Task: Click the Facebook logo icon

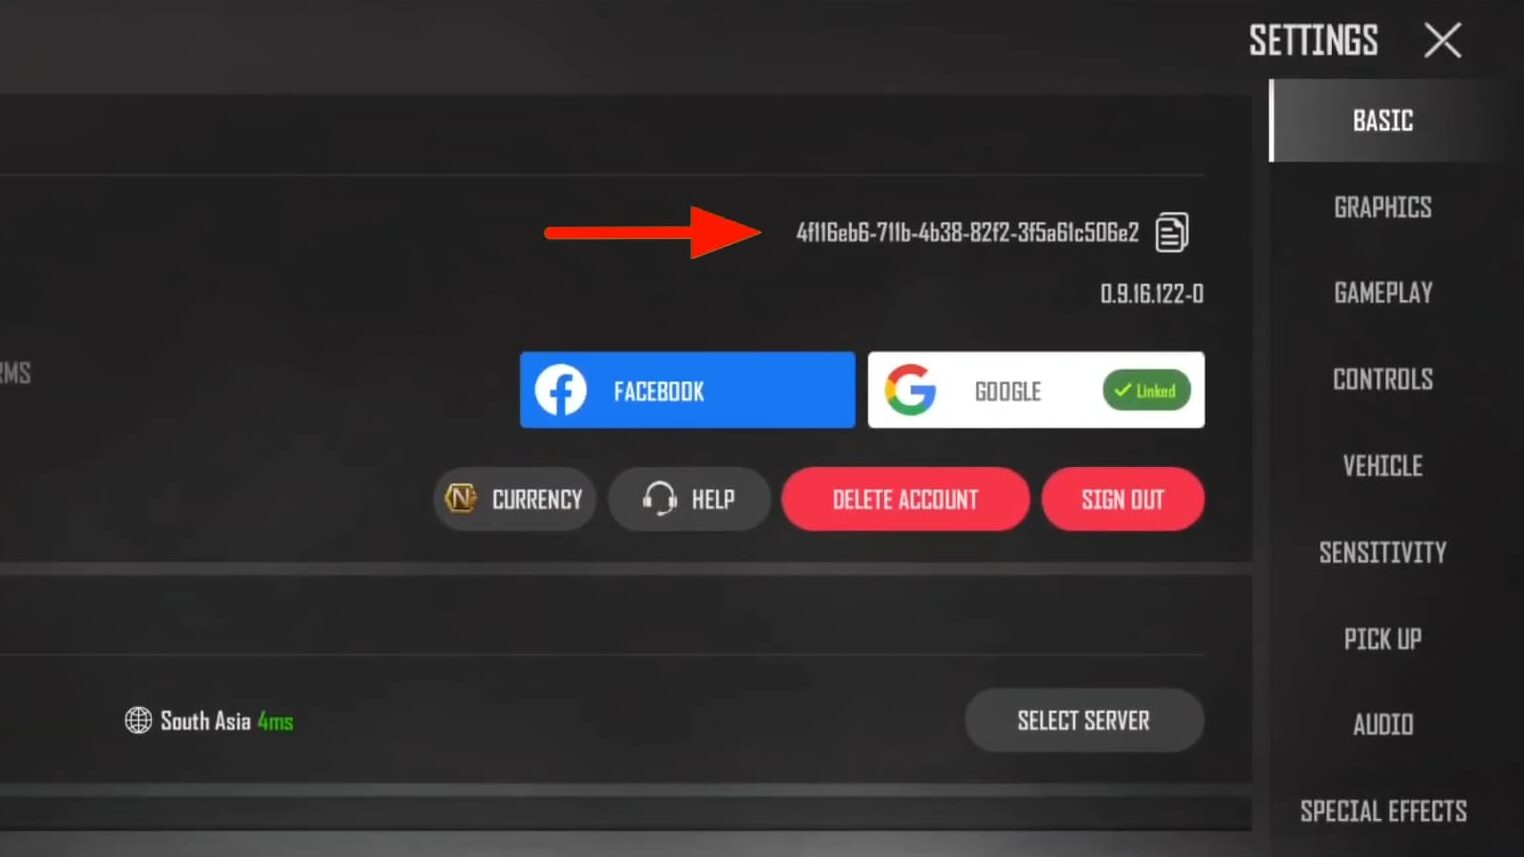Action: (561, 390)
